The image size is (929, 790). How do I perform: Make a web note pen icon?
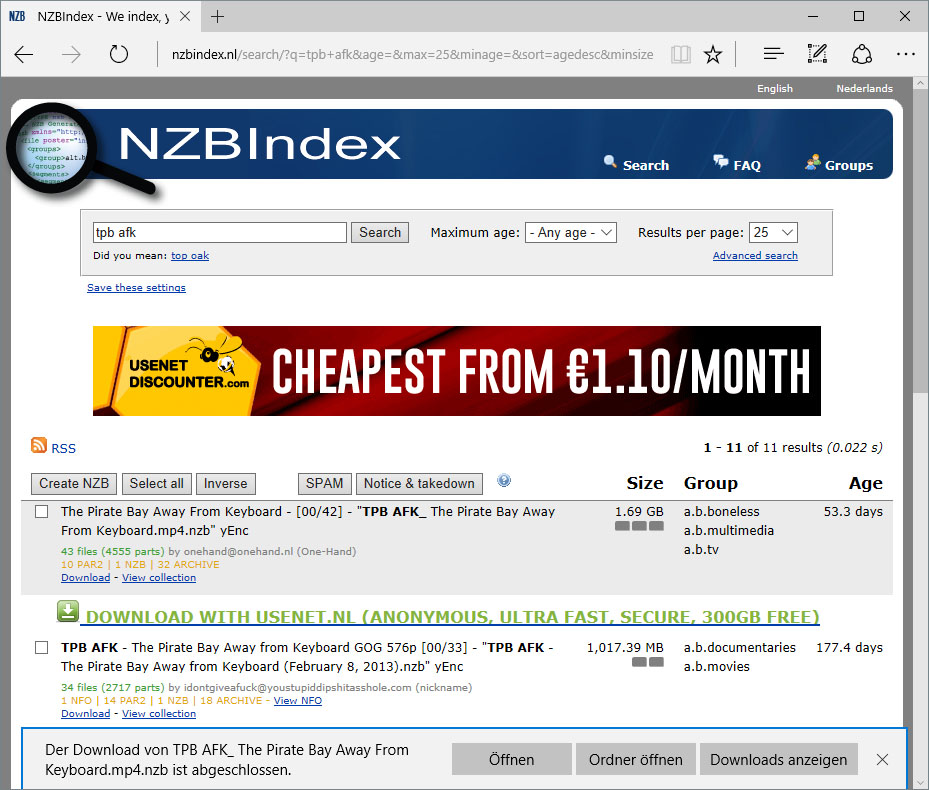(818, 54)
